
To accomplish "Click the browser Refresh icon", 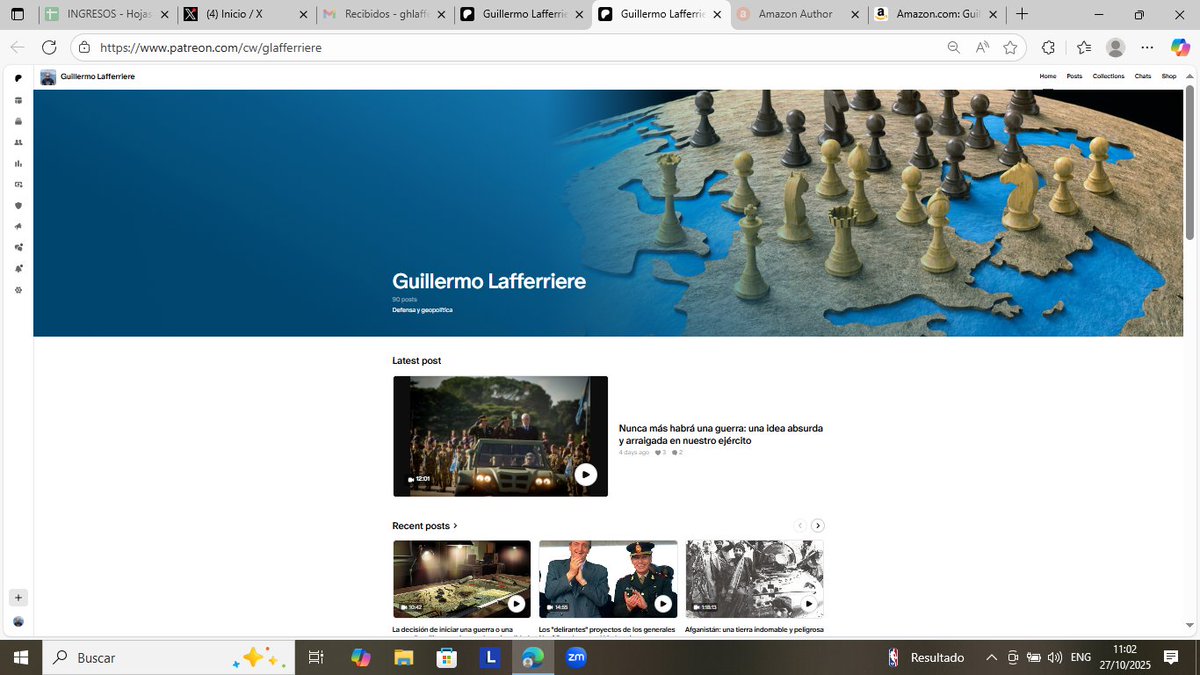I will pos(49,47).
